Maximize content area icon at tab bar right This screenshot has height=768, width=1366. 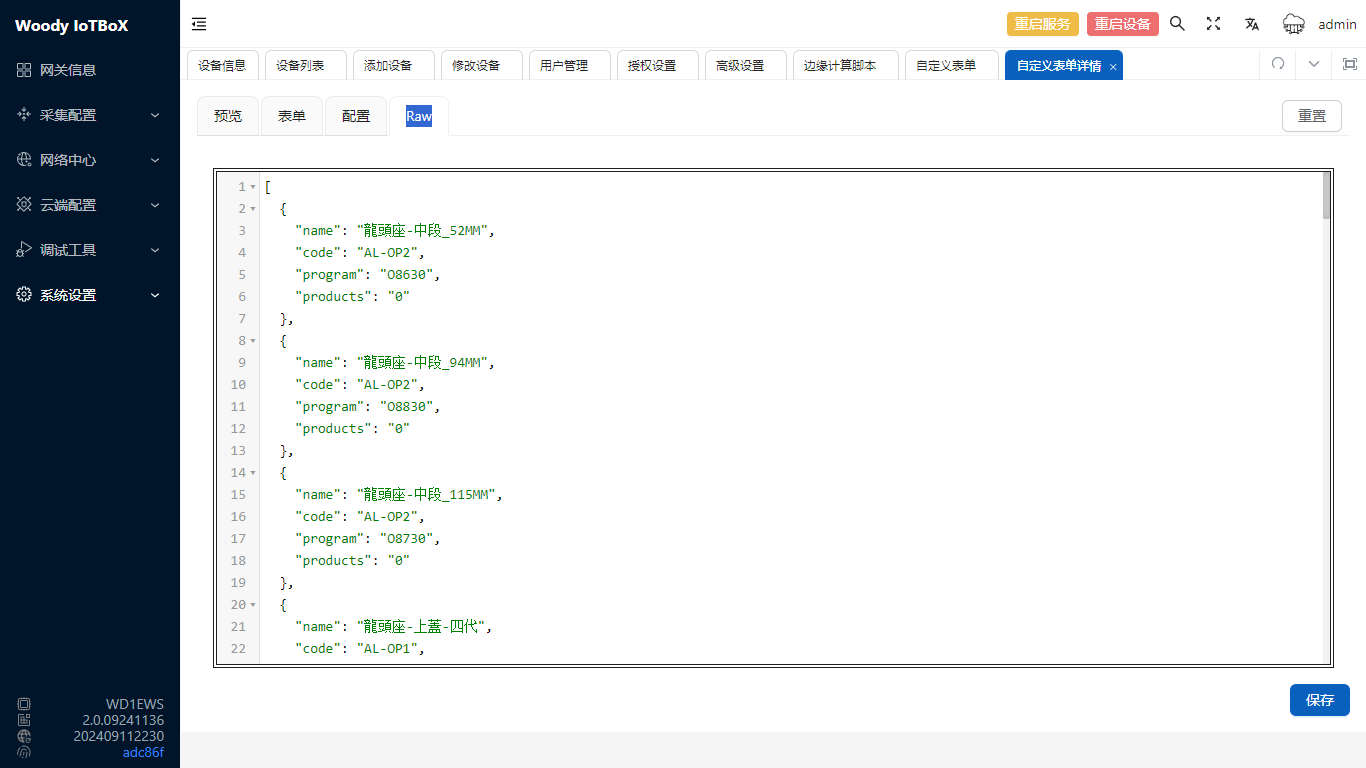[1349, 64]
